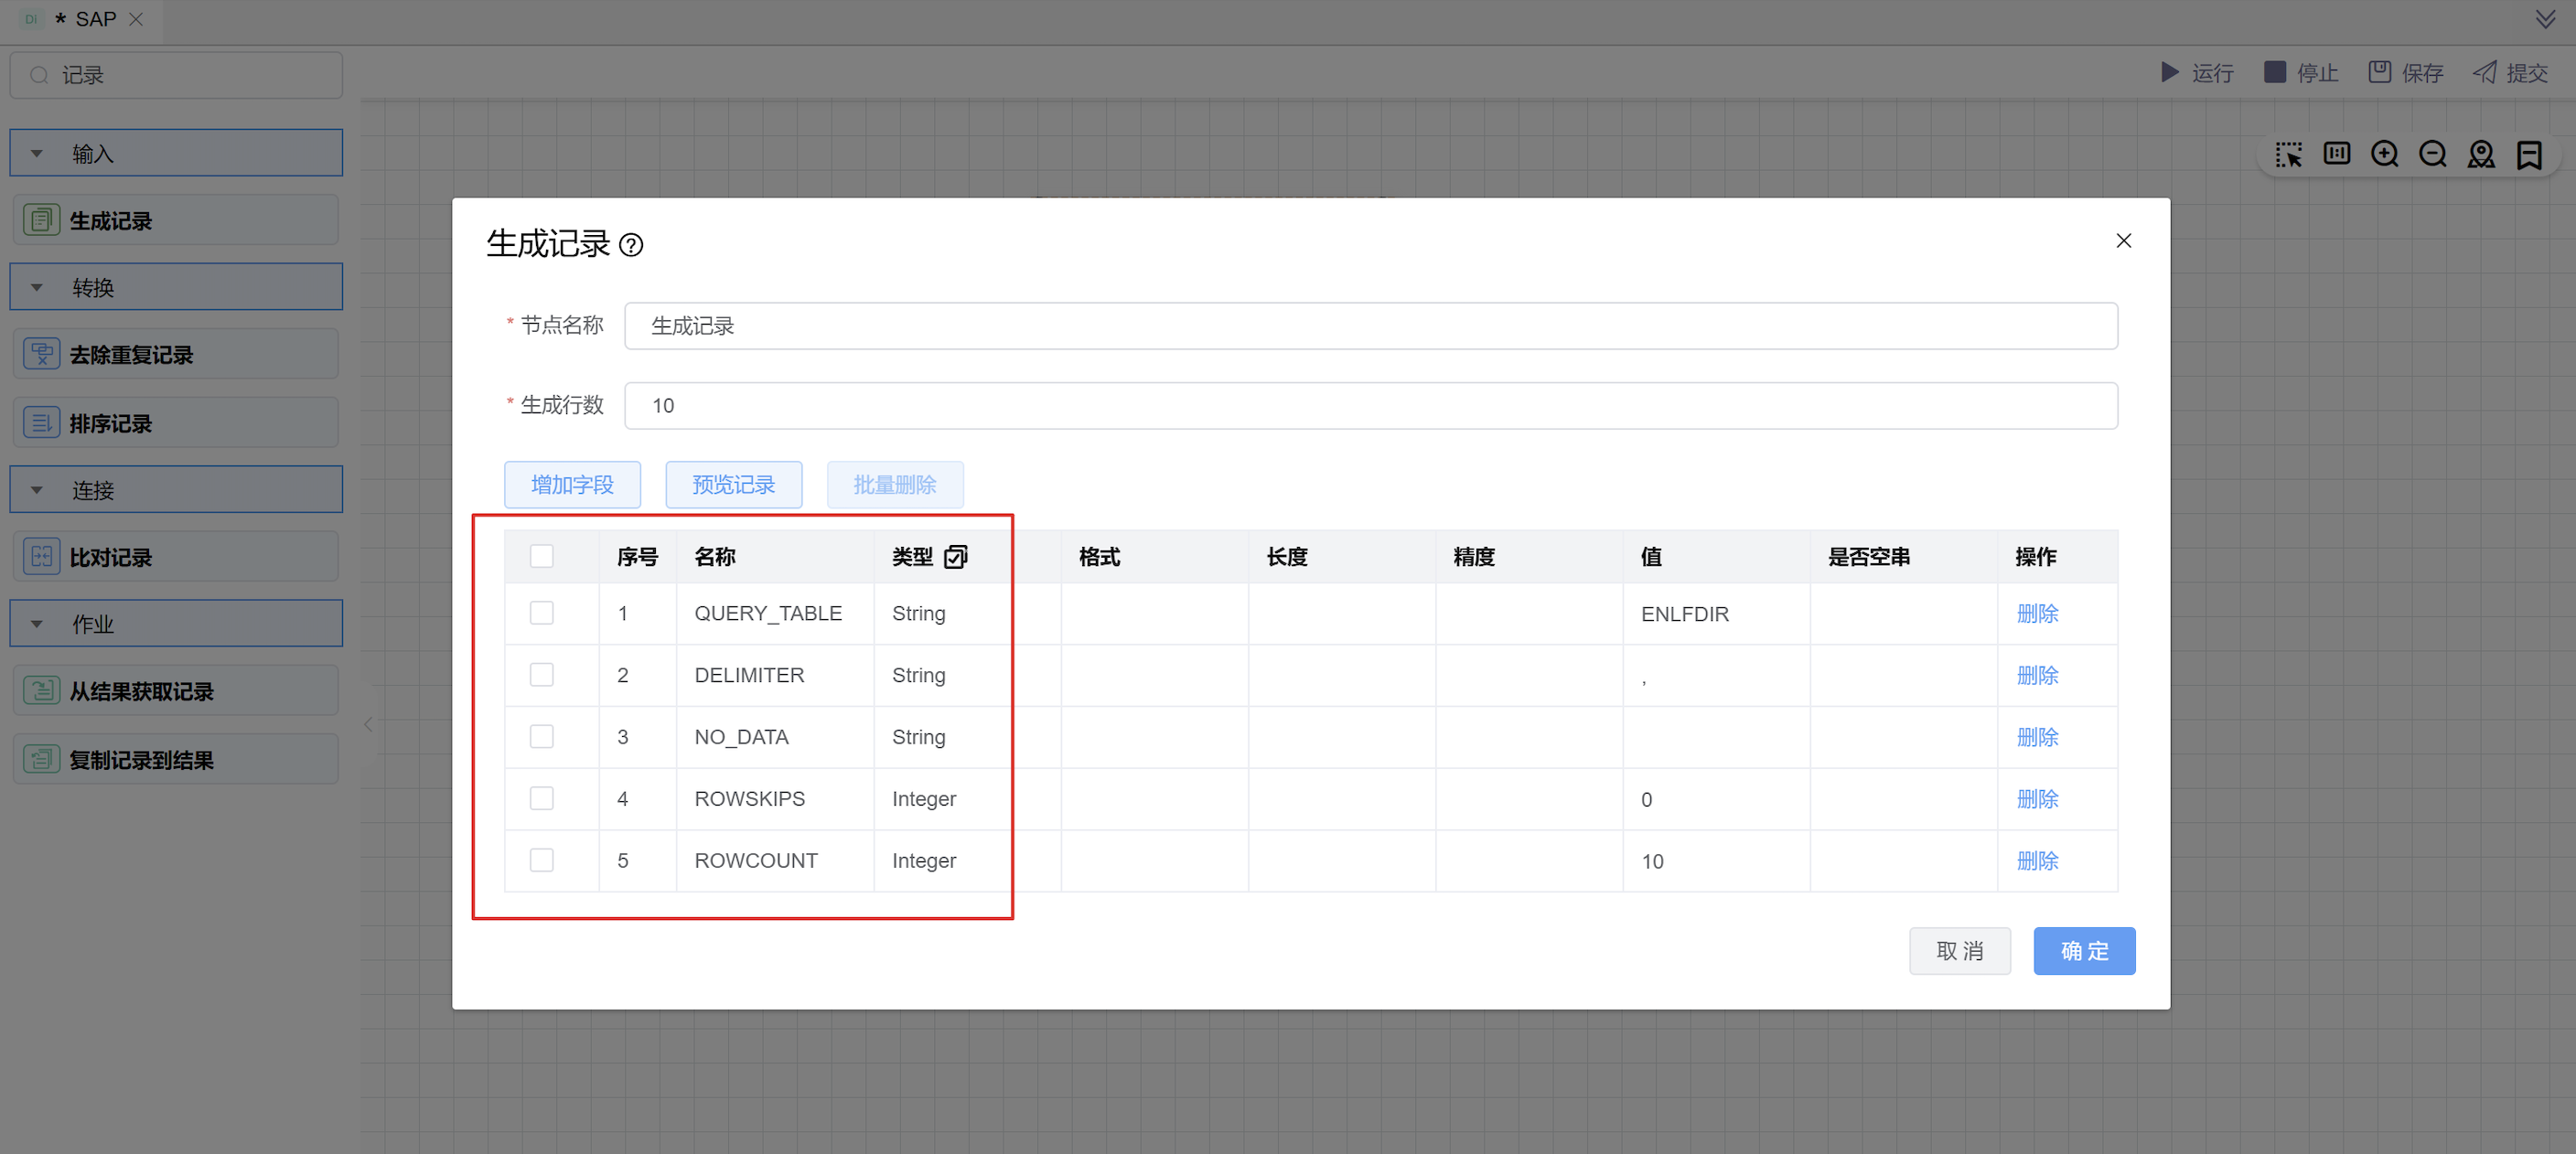Click the locate position pin icon on canvas toolbar
This screenshot has height=1154, width=2576.
(2481, 154)
